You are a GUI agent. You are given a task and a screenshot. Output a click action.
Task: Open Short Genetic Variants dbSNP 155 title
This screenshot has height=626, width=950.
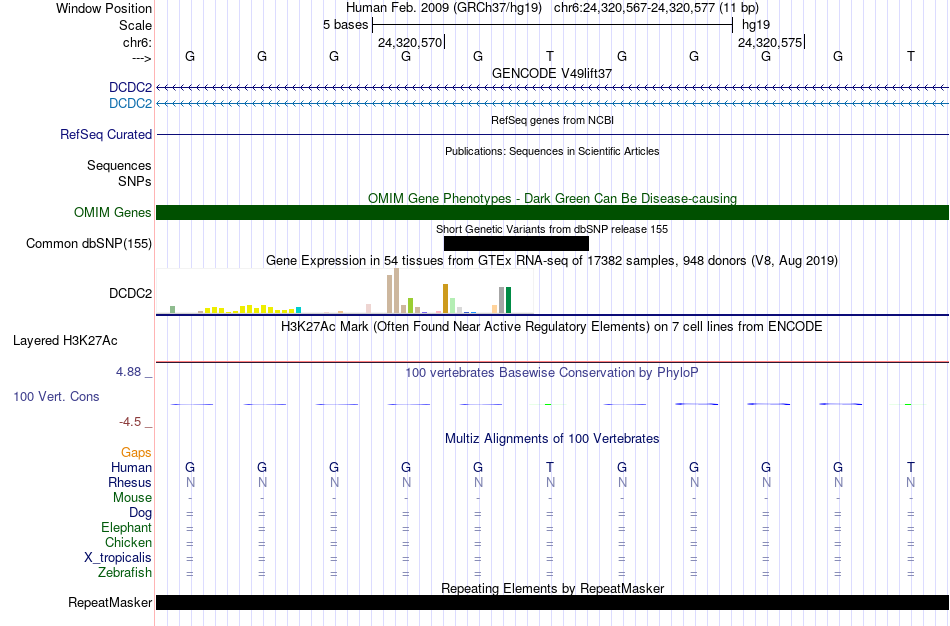(552, 229)
